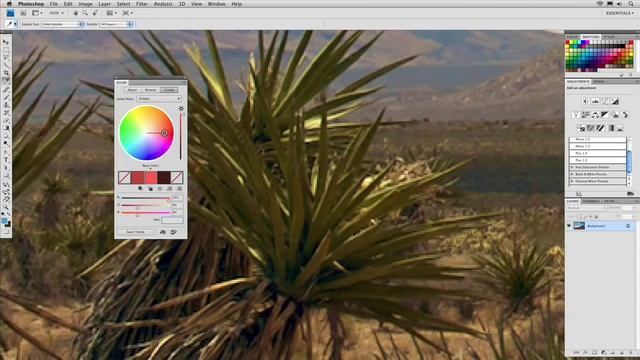Click the Rotate View icon in application bar
640x360 pixels.
[x=95, y=13]
